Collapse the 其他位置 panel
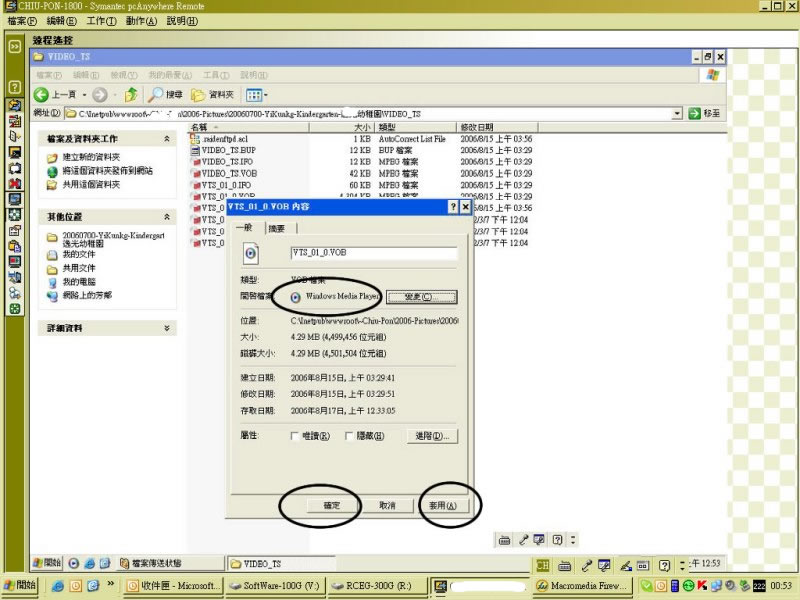Screen dimensions: 800x600 (168, 216)
